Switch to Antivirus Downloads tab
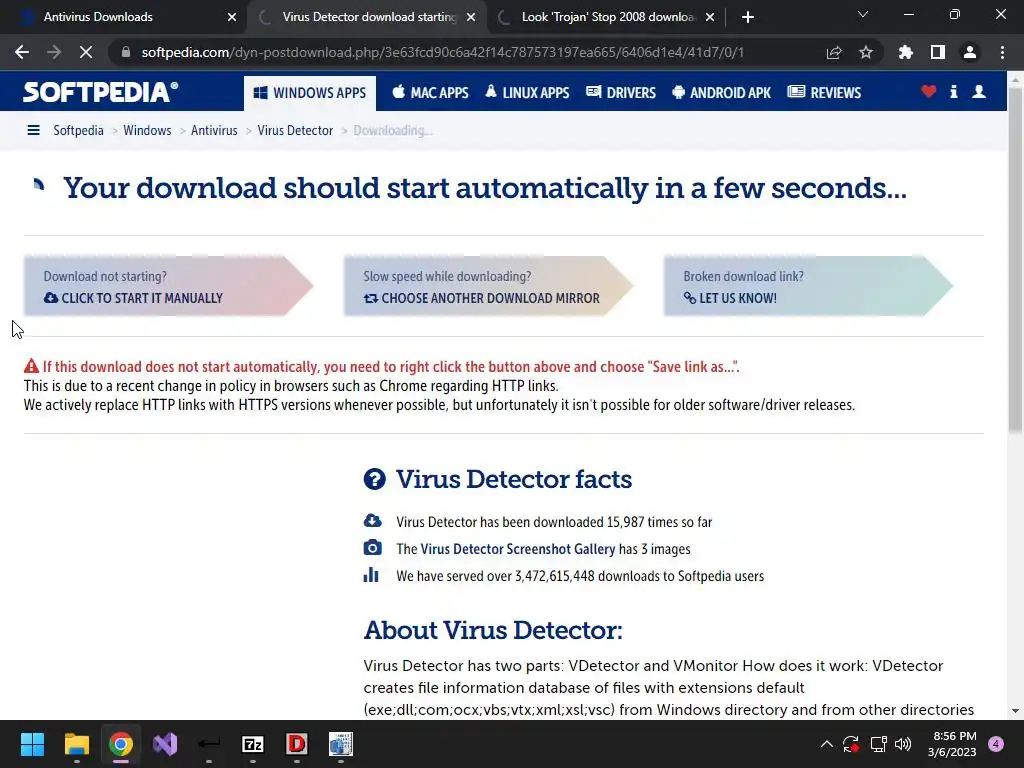1024x768 pixels. click(124, 17)
